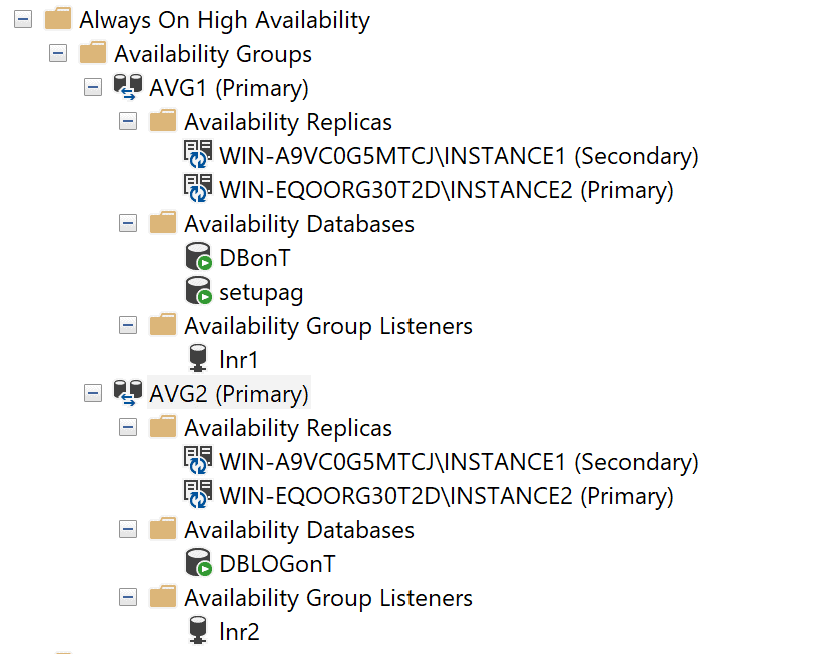Viewport: 816px width, 654px height.
Task: Click the AVG2 availability group icon
Action: pyautogui.click(x=127, y=394)
